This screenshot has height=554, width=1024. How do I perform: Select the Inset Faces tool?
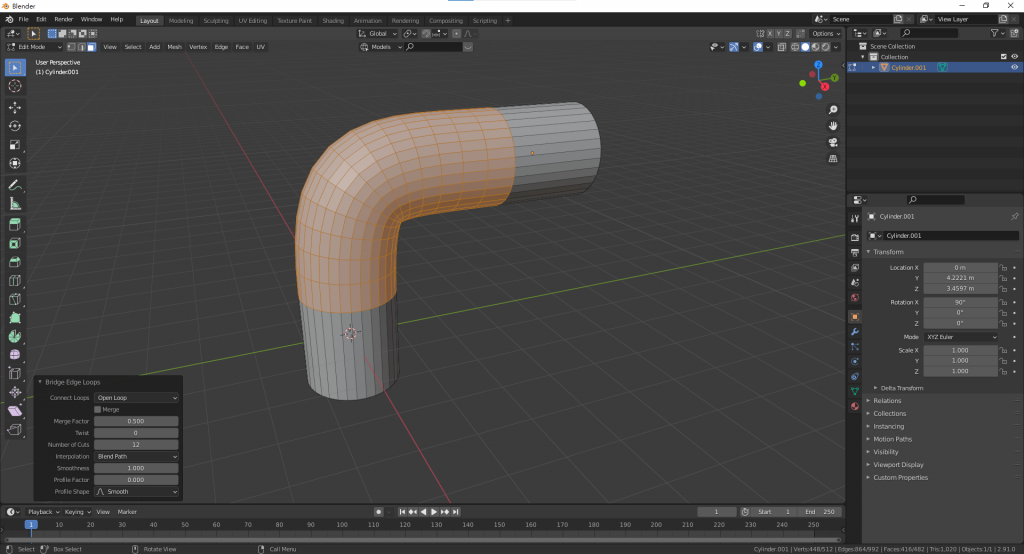[15, 244]
